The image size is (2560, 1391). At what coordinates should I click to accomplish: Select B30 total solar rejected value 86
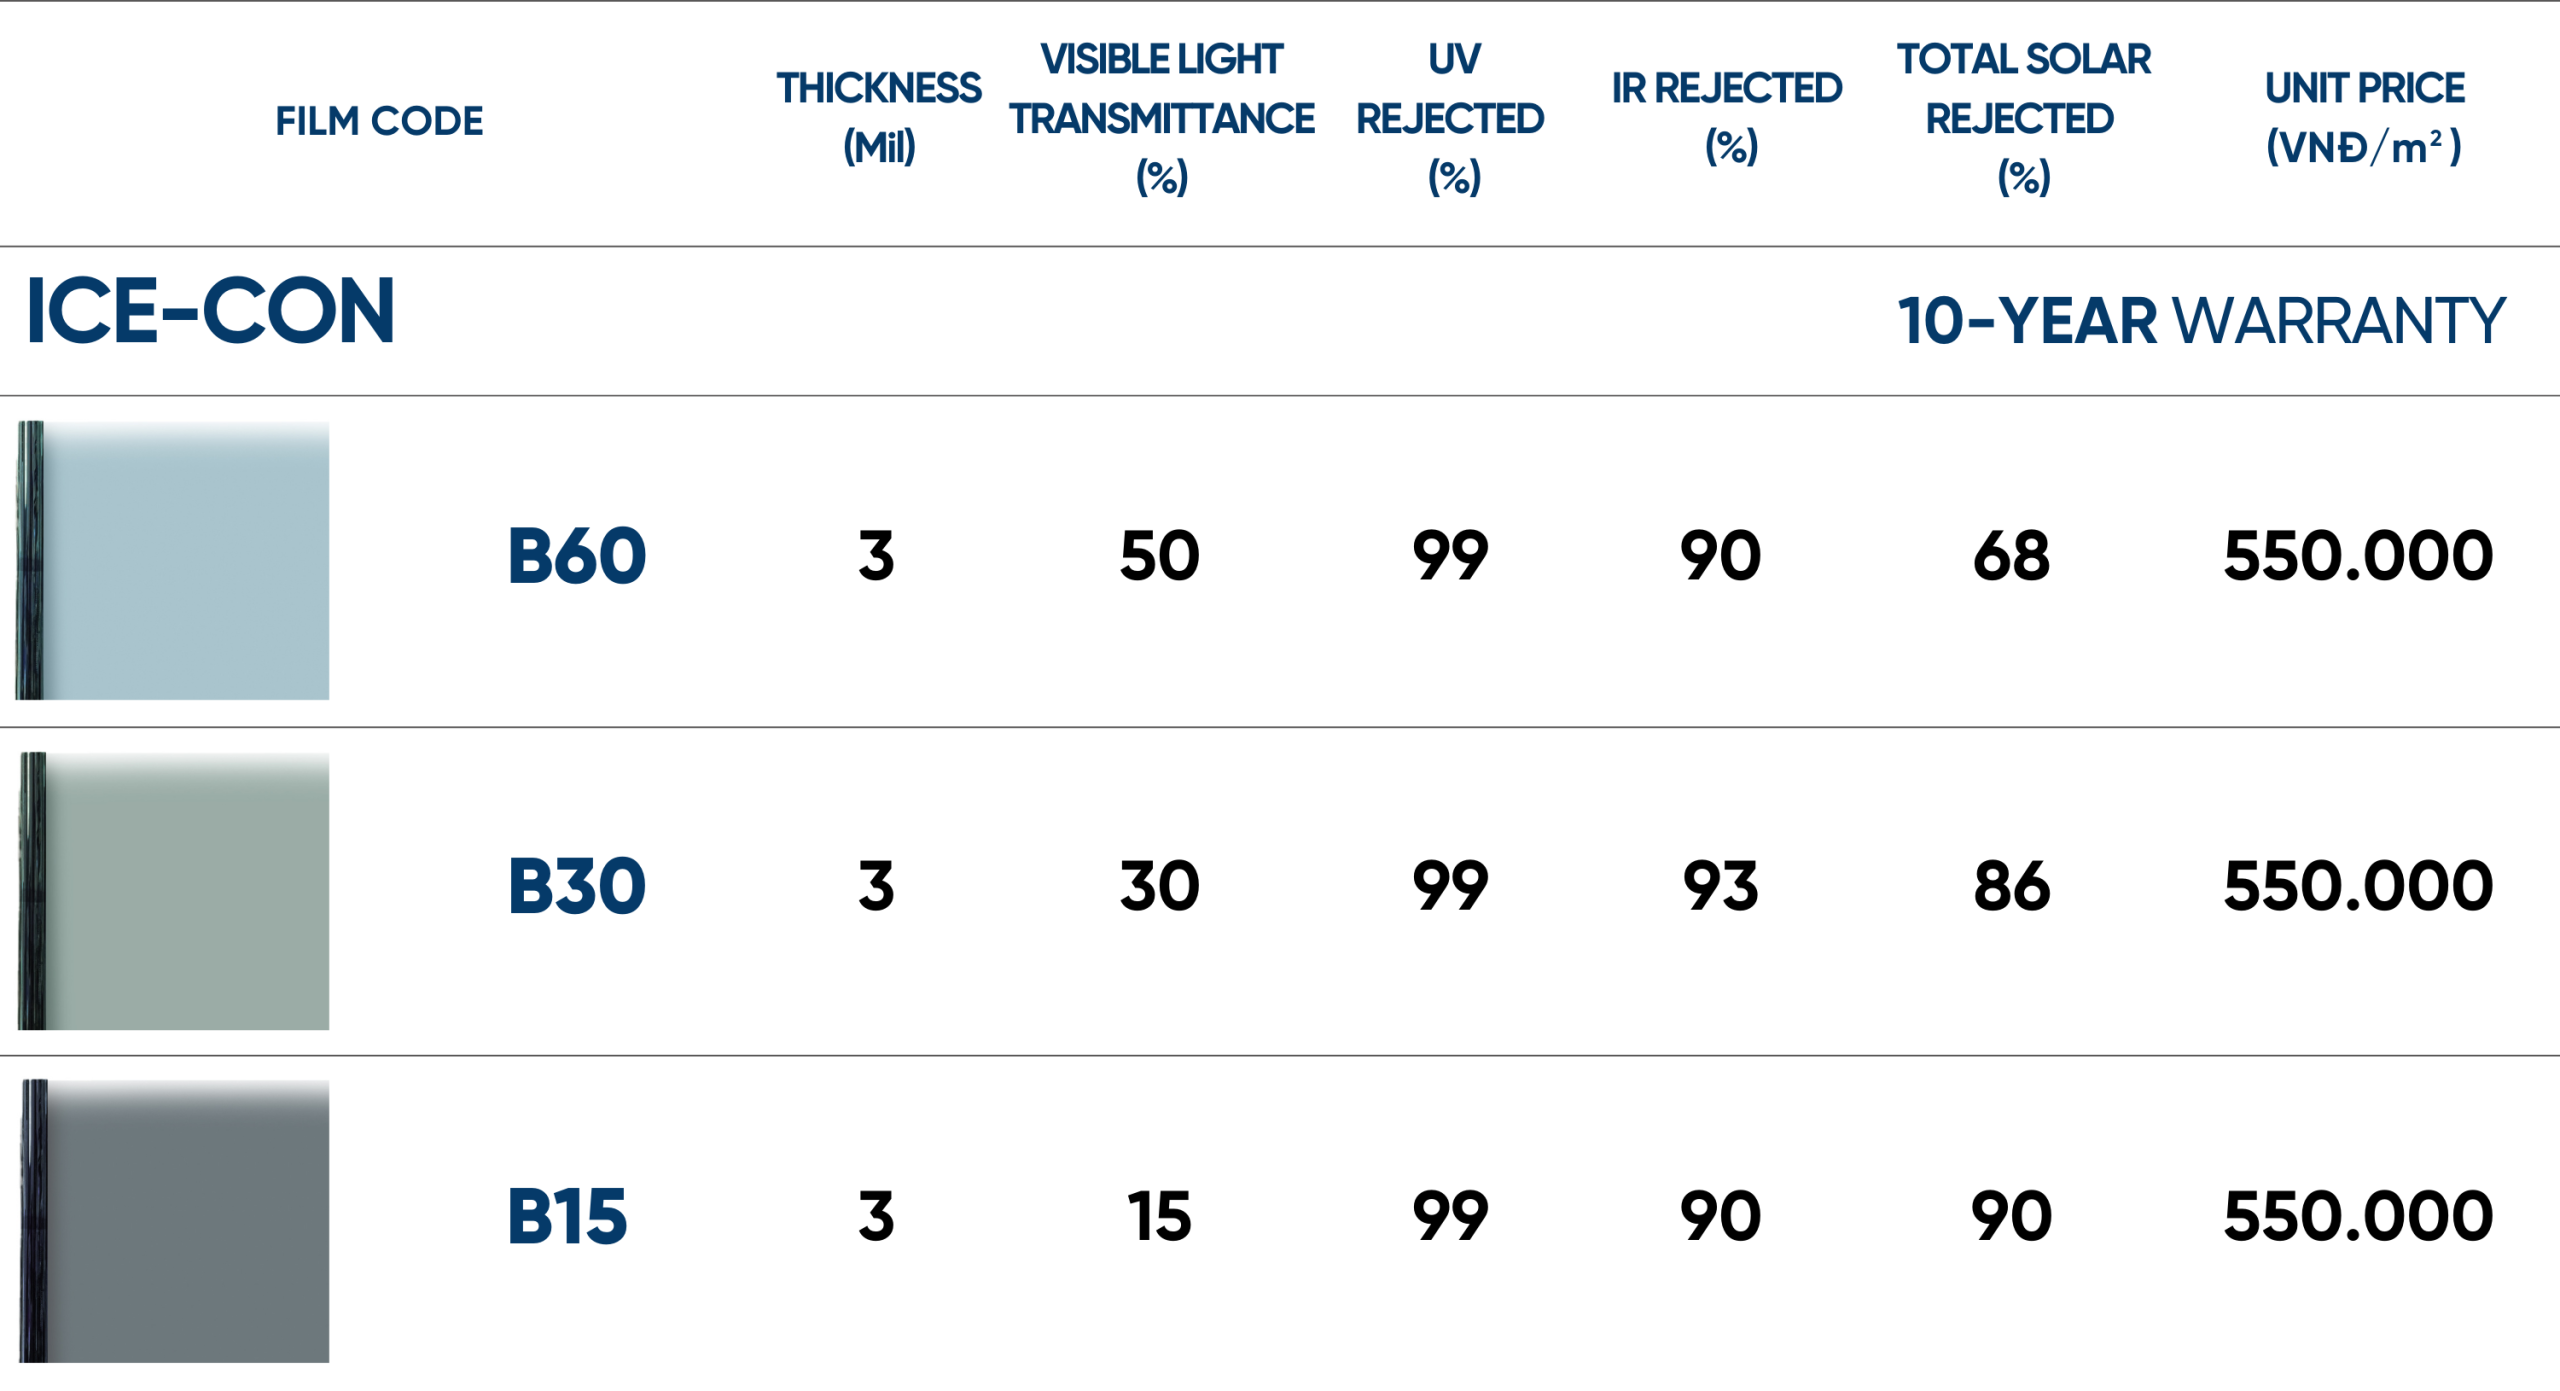tap(2011, 887)
